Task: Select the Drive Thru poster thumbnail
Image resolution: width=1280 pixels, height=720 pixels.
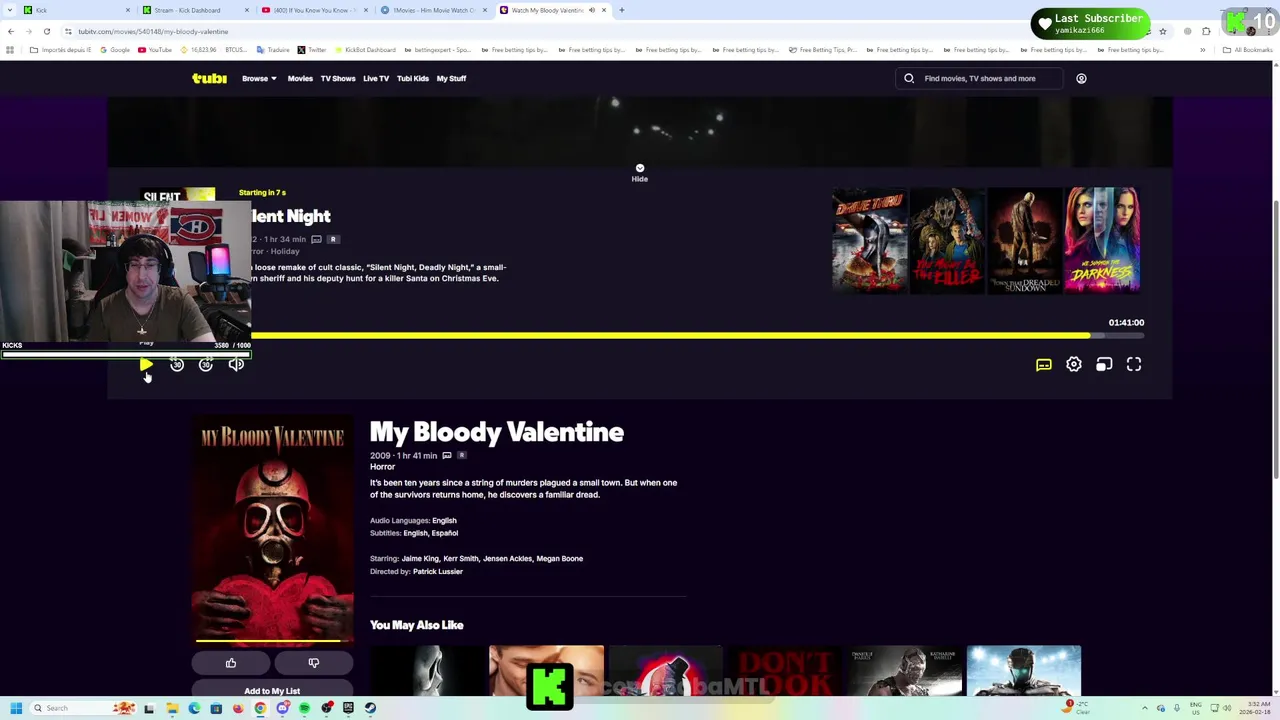Action: point(870,239)
